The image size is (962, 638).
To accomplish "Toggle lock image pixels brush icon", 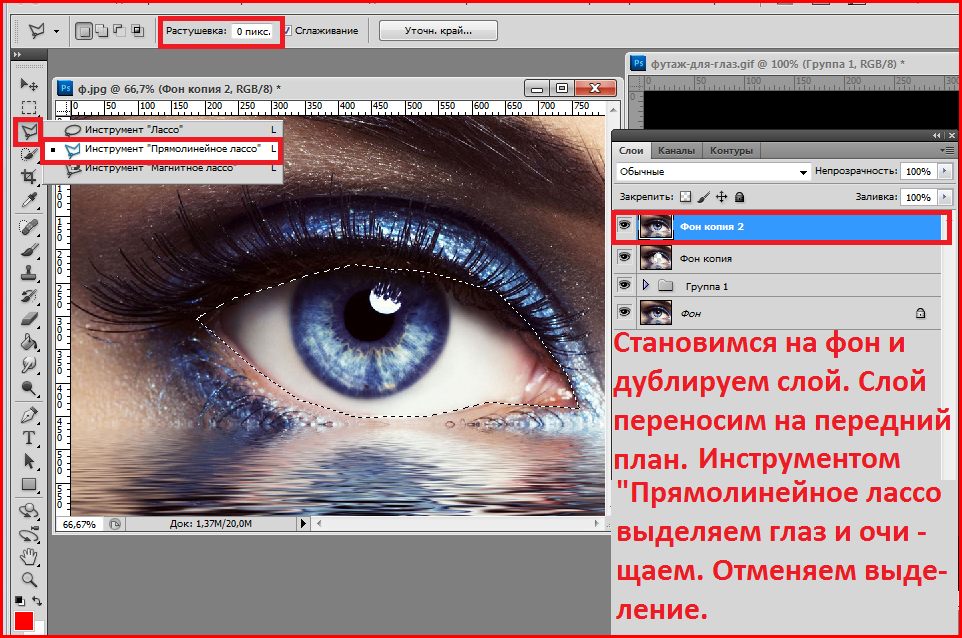I will pos(704,197).
